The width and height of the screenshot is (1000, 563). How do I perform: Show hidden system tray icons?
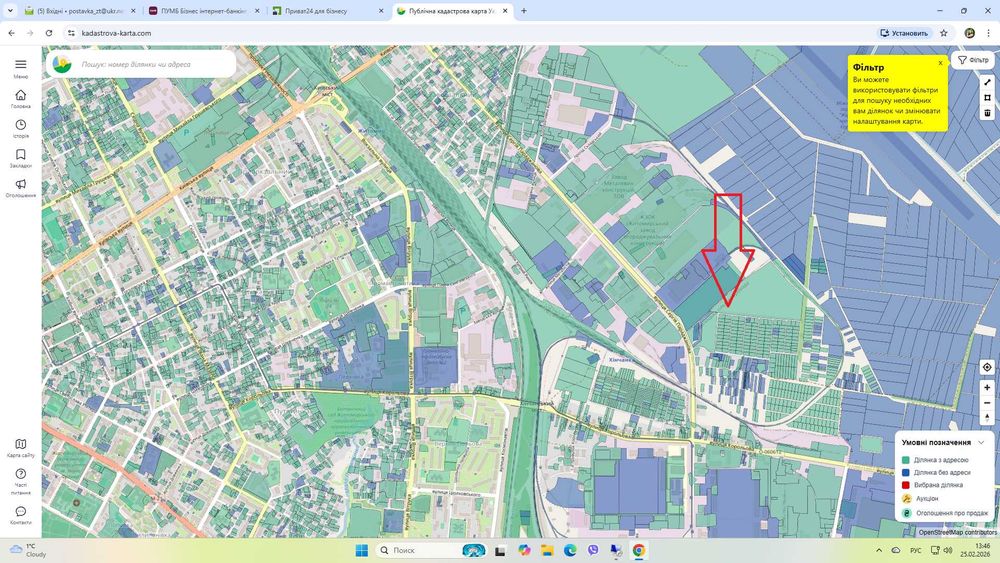pos(879,550)
